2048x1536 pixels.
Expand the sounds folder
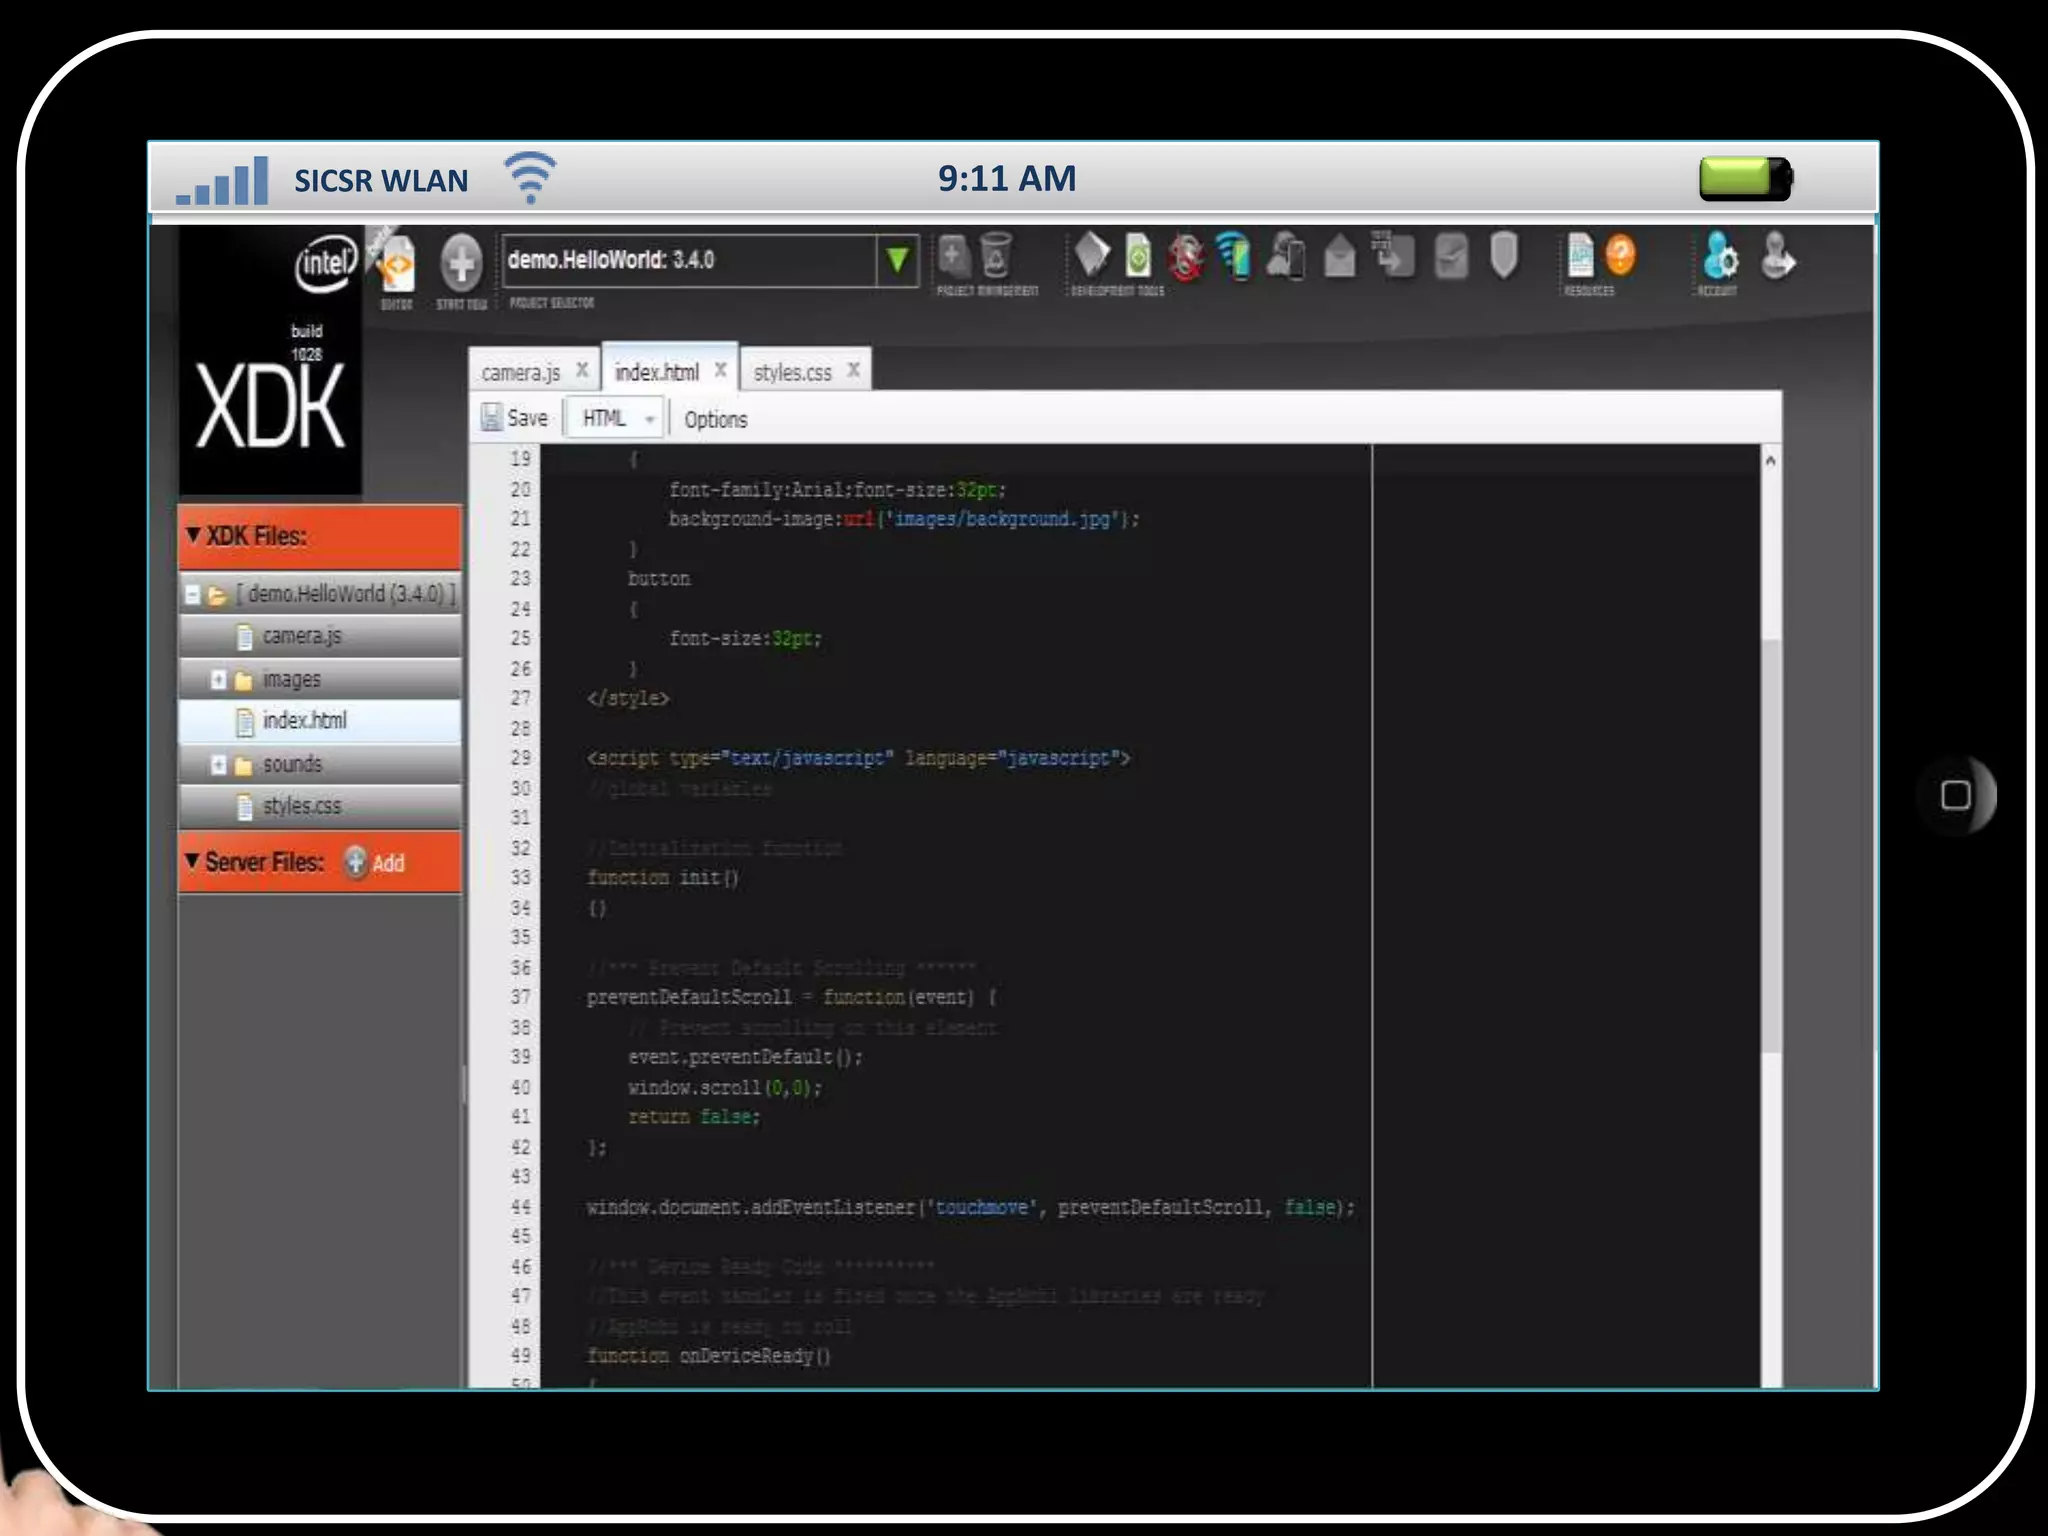(218, 765)
